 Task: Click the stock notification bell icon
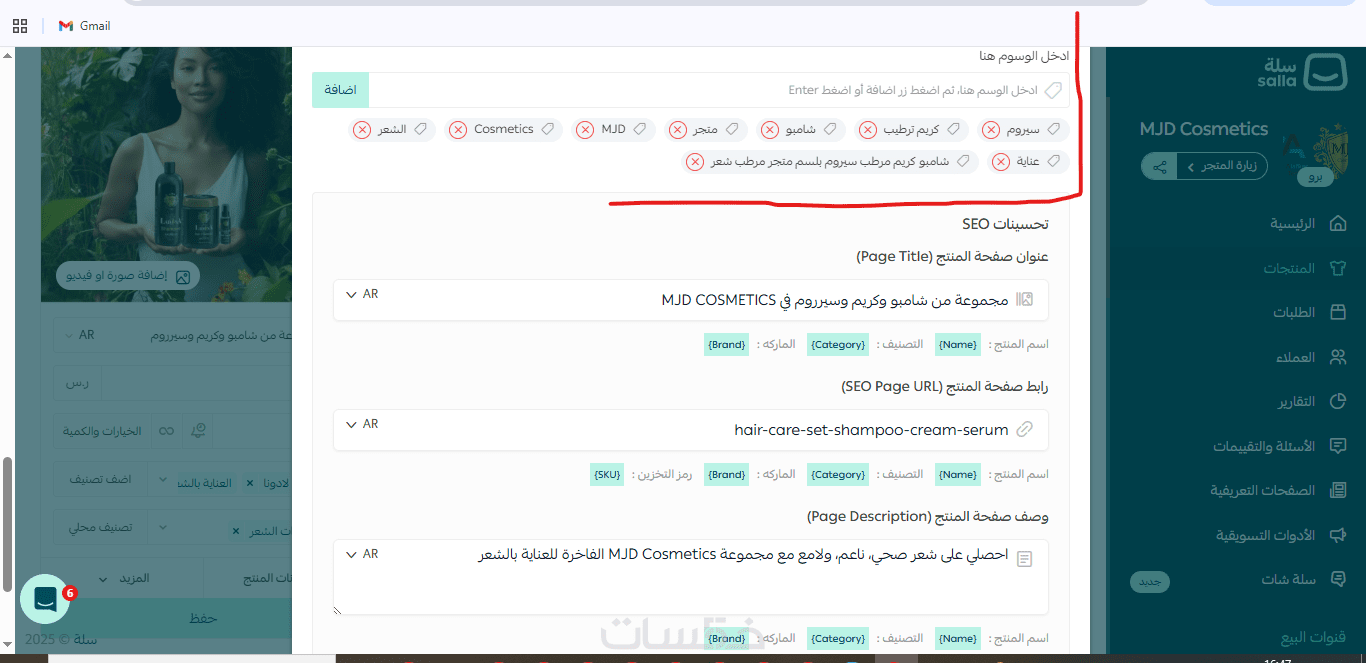[x=199, y=431]
